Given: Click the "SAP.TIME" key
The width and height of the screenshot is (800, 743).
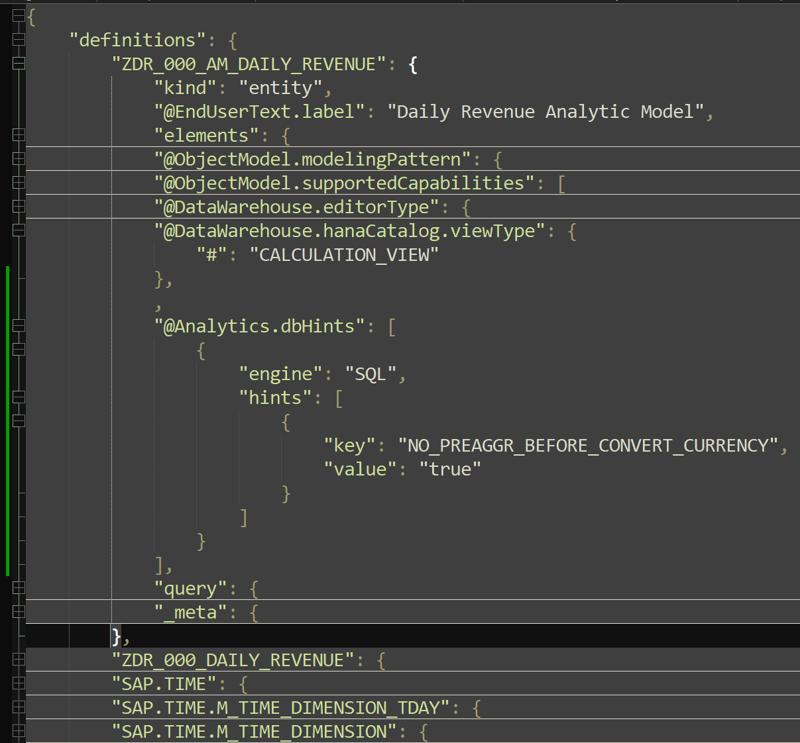Looking at the screenshot, I should click(x=164, y=684).
